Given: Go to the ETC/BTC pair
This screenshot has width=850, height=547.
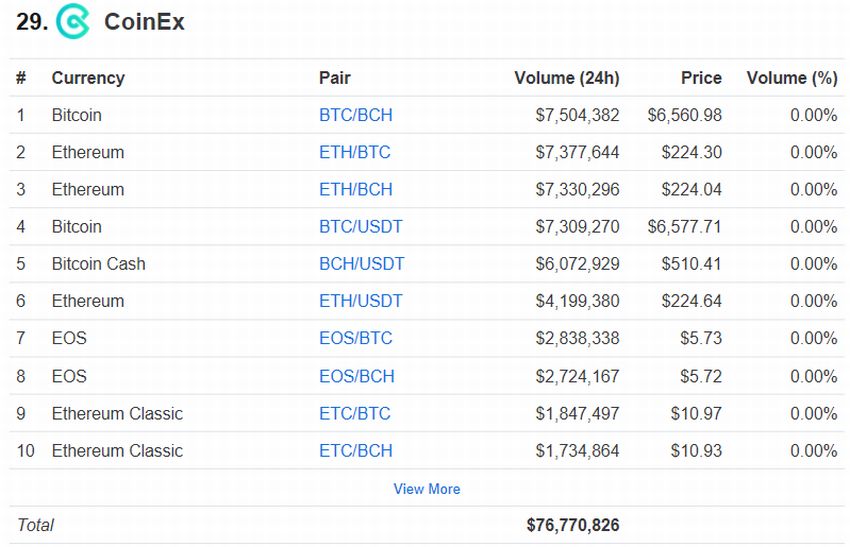Looking at the screenshot, I should tap(355, 414).
